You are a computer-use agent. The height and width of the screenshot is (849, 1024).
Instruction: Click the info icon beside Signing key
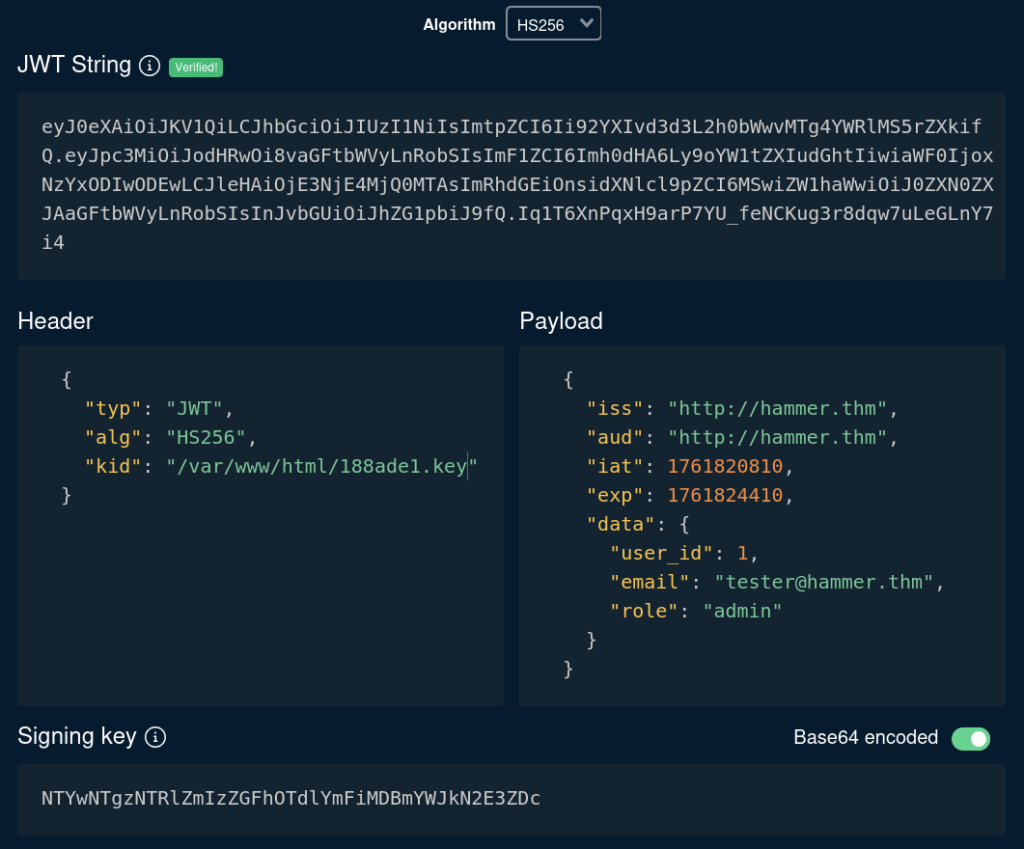(x=155, y=737)
